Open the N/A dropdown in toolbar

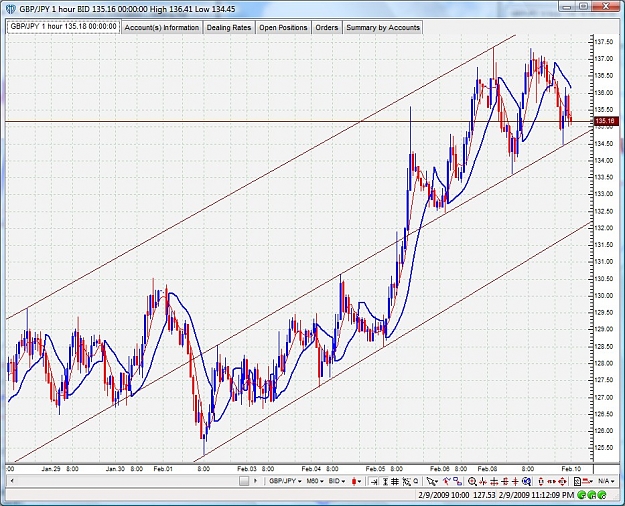(606, 481)
